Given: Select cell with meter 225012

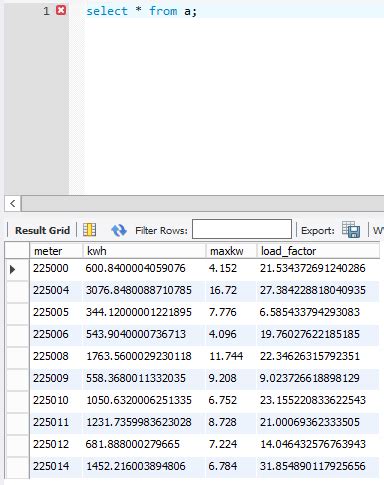Looking at the screenshot, I should (x=56, y=444).
